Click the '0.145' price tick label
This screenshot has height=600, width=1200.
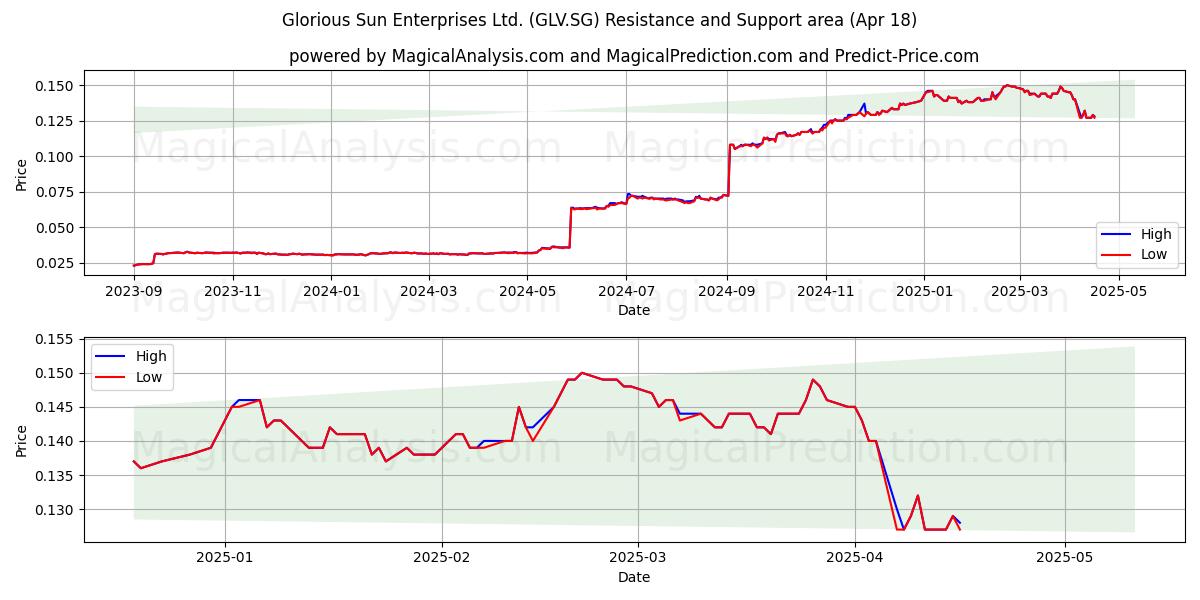tap(56, 407)
